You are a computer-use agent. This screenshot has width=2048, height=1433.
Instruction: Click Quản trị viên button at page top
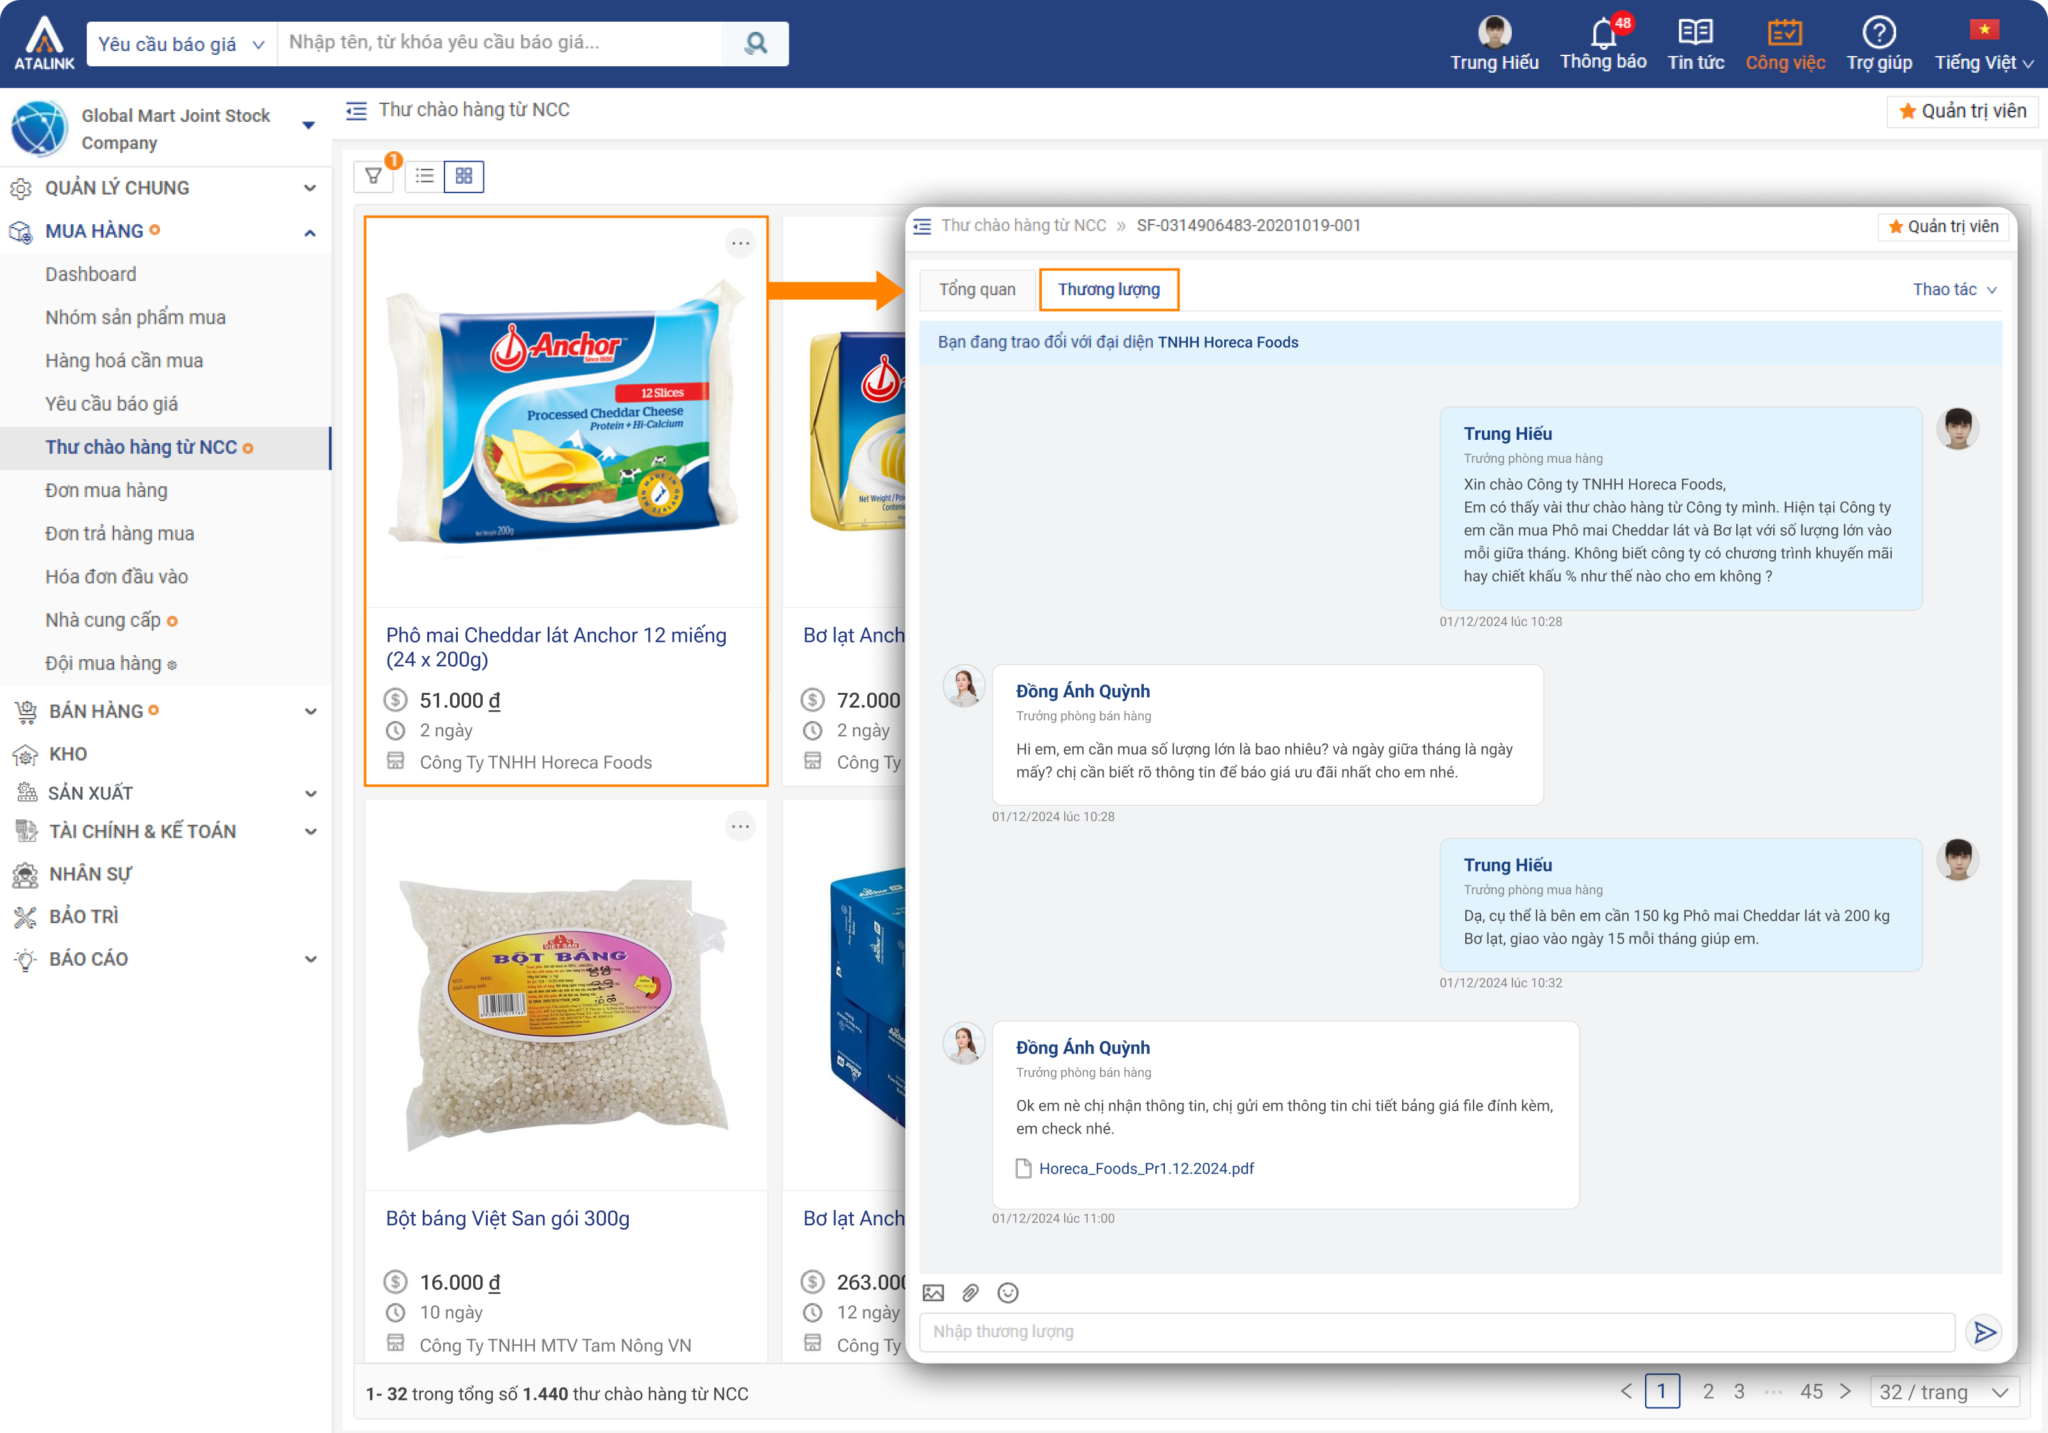coord(1962,111)
